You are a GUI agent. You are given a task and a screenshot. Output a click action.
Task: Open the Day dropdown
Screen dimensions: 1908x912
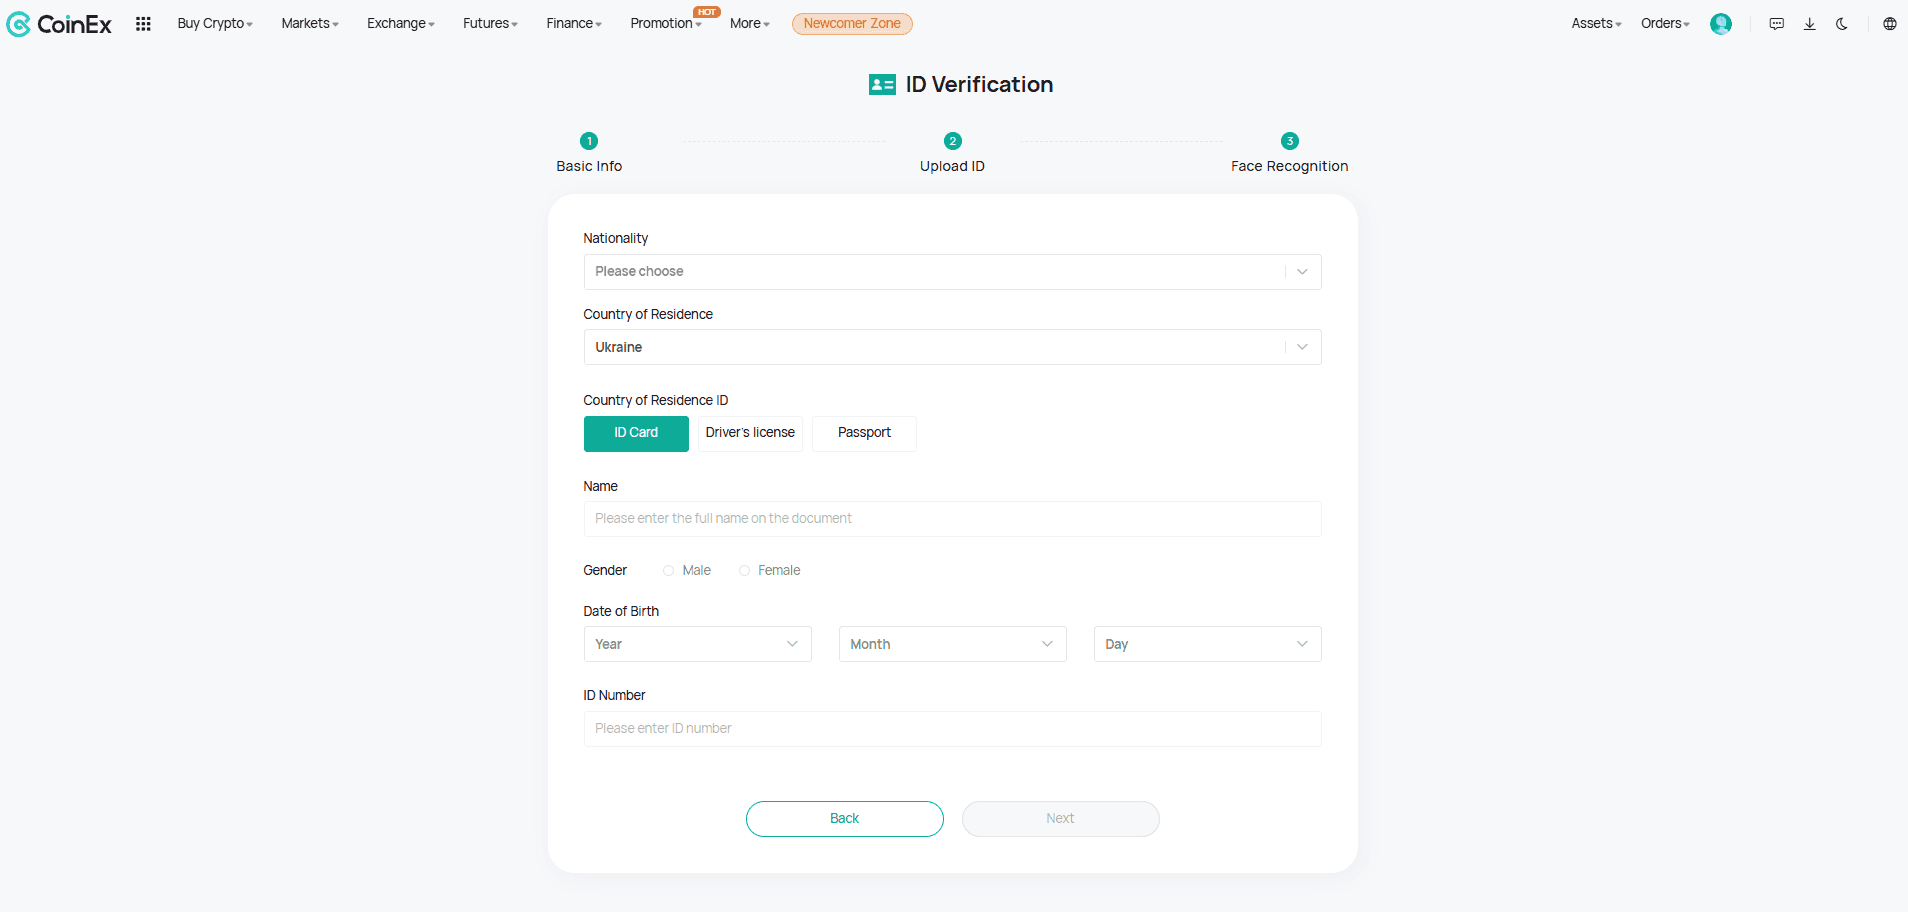tap(1207, 644)
